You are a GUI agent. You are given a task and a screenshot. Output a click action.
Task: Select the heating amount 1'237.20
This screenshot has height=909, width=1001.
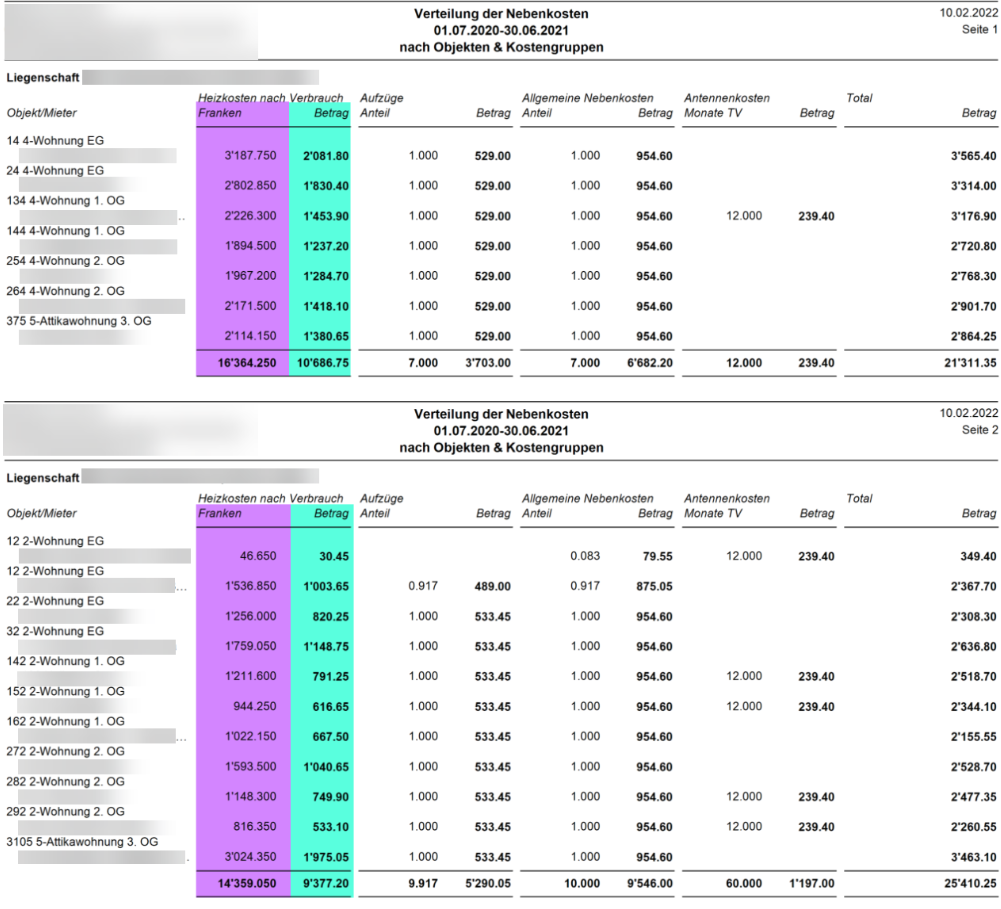click(326, 246)
